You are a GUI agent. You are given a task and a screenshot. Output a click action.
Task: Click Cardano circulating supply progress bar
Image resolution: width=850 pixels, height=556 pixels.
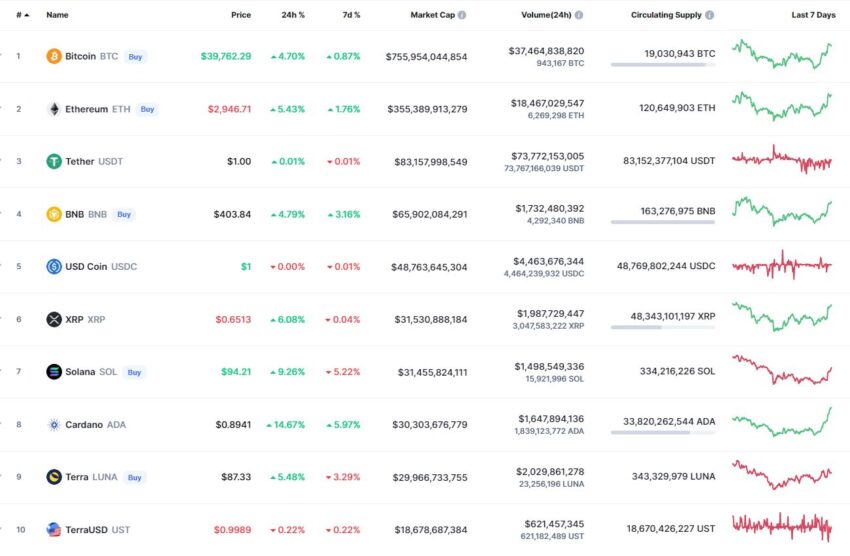click(x=662, y=432)
